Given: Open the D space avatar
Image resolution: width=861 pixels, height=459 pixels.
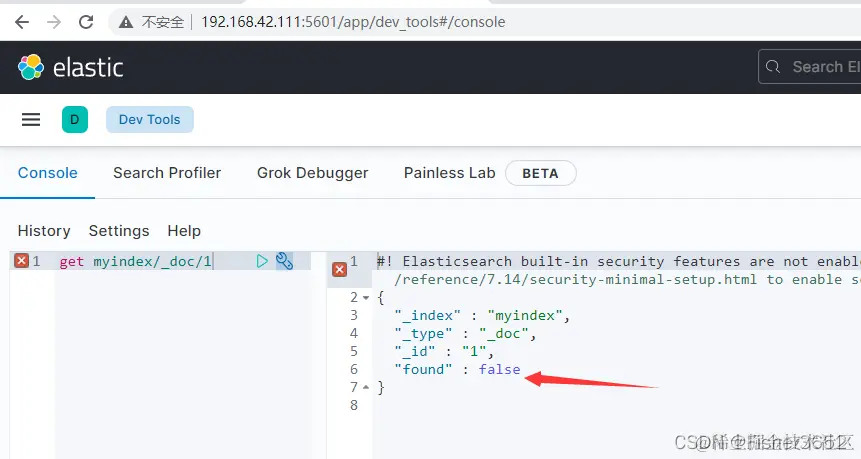Looking at the screenshot, I should [75, 119].
